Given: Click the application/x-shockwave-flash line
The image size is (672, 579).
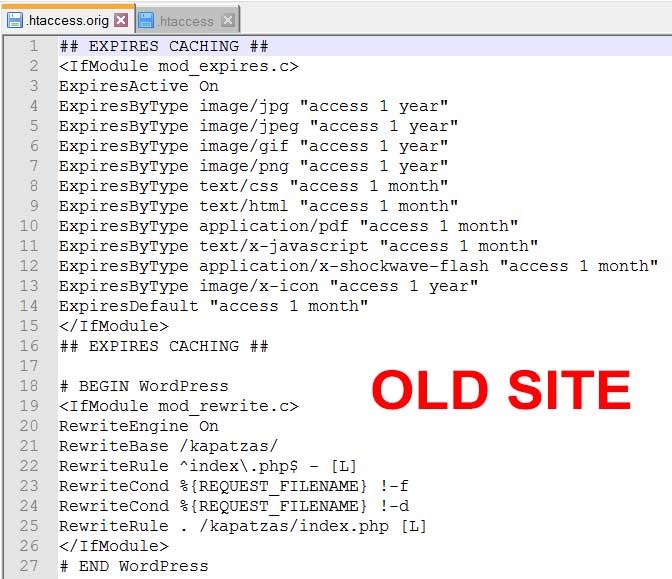Looking at the screenshot, I should [x=358, y=266].
